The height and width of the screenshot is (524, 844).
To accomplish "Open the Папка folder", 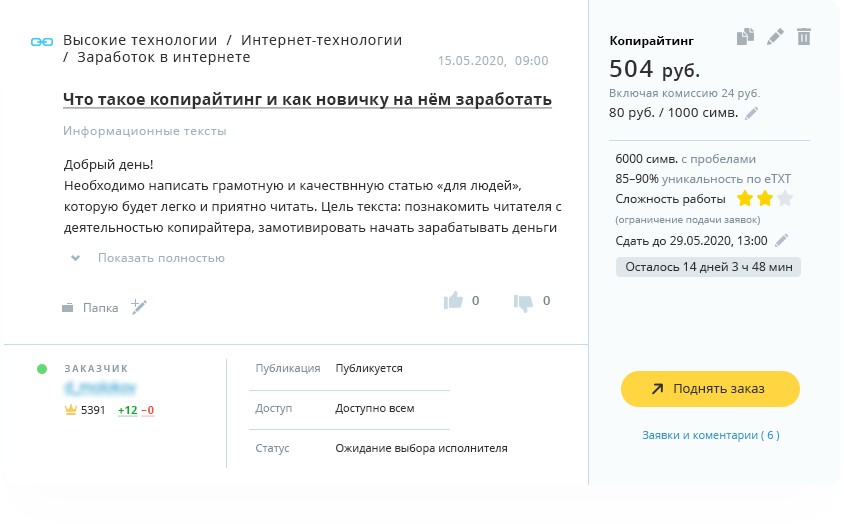I will (x=99, y=308).
